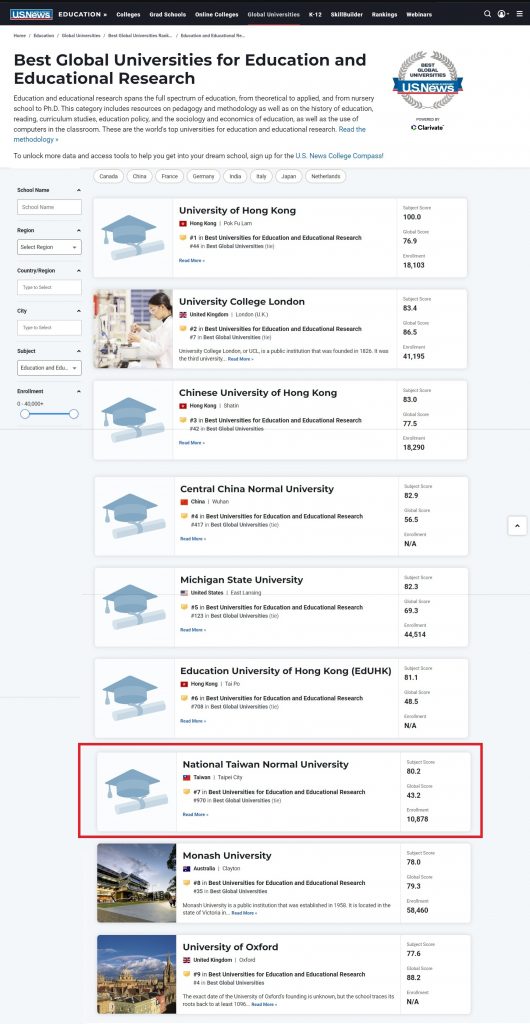
Task: Open Rankings navigation item
Action: 384,14
